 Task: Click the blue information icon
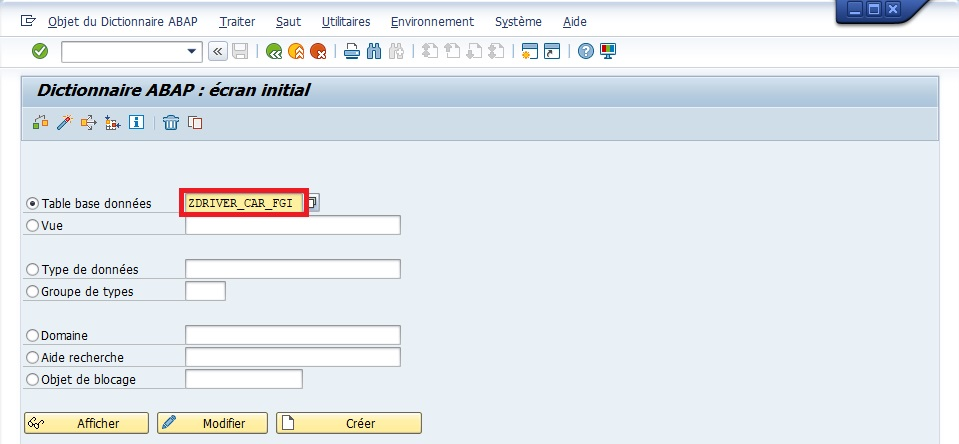click(x=136, y=123)
